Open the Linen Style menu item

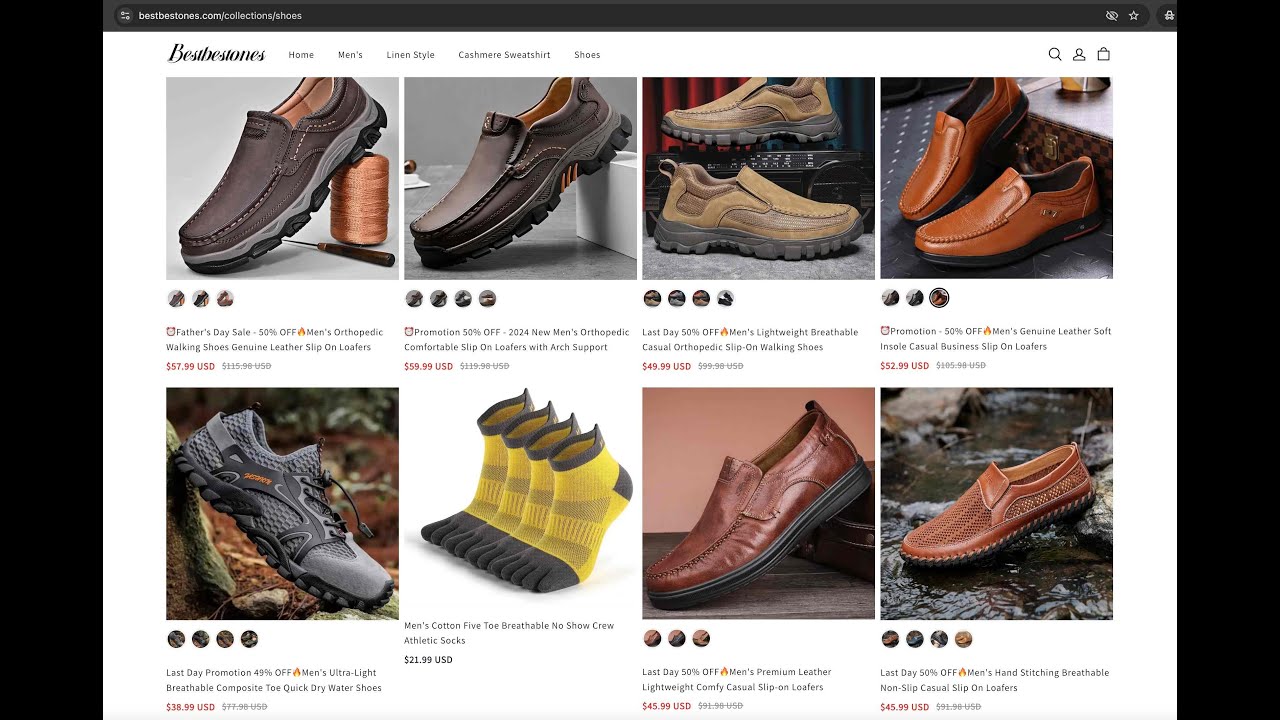tap(411, 55)
